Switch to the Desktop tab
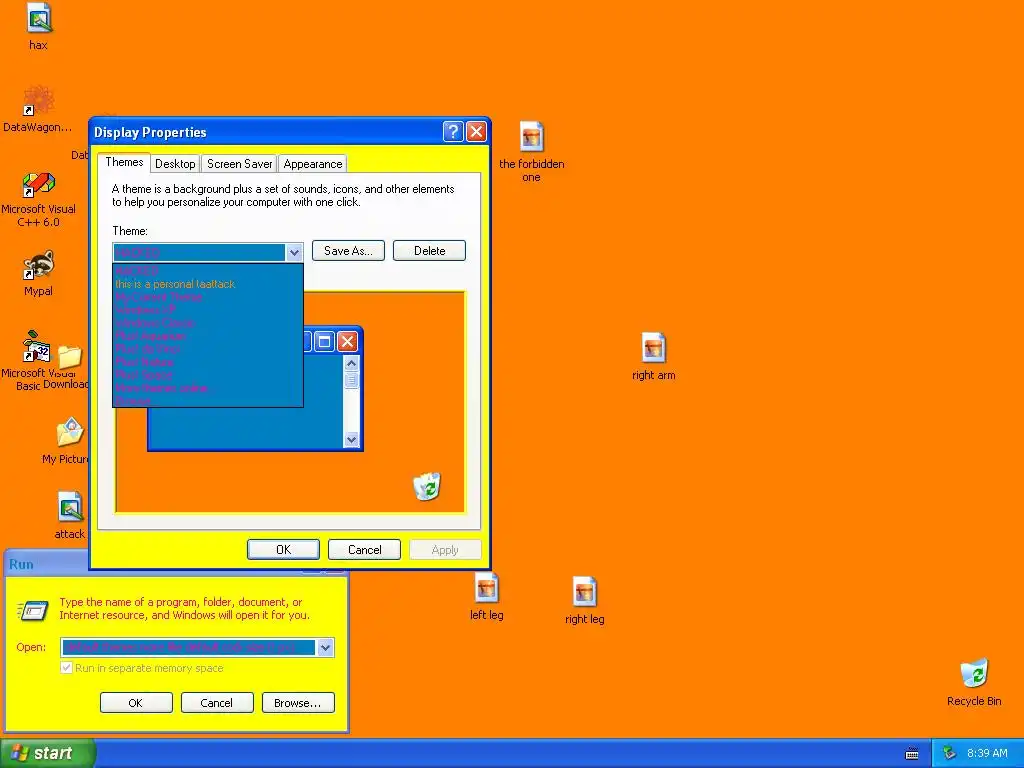 coord(175,164)
